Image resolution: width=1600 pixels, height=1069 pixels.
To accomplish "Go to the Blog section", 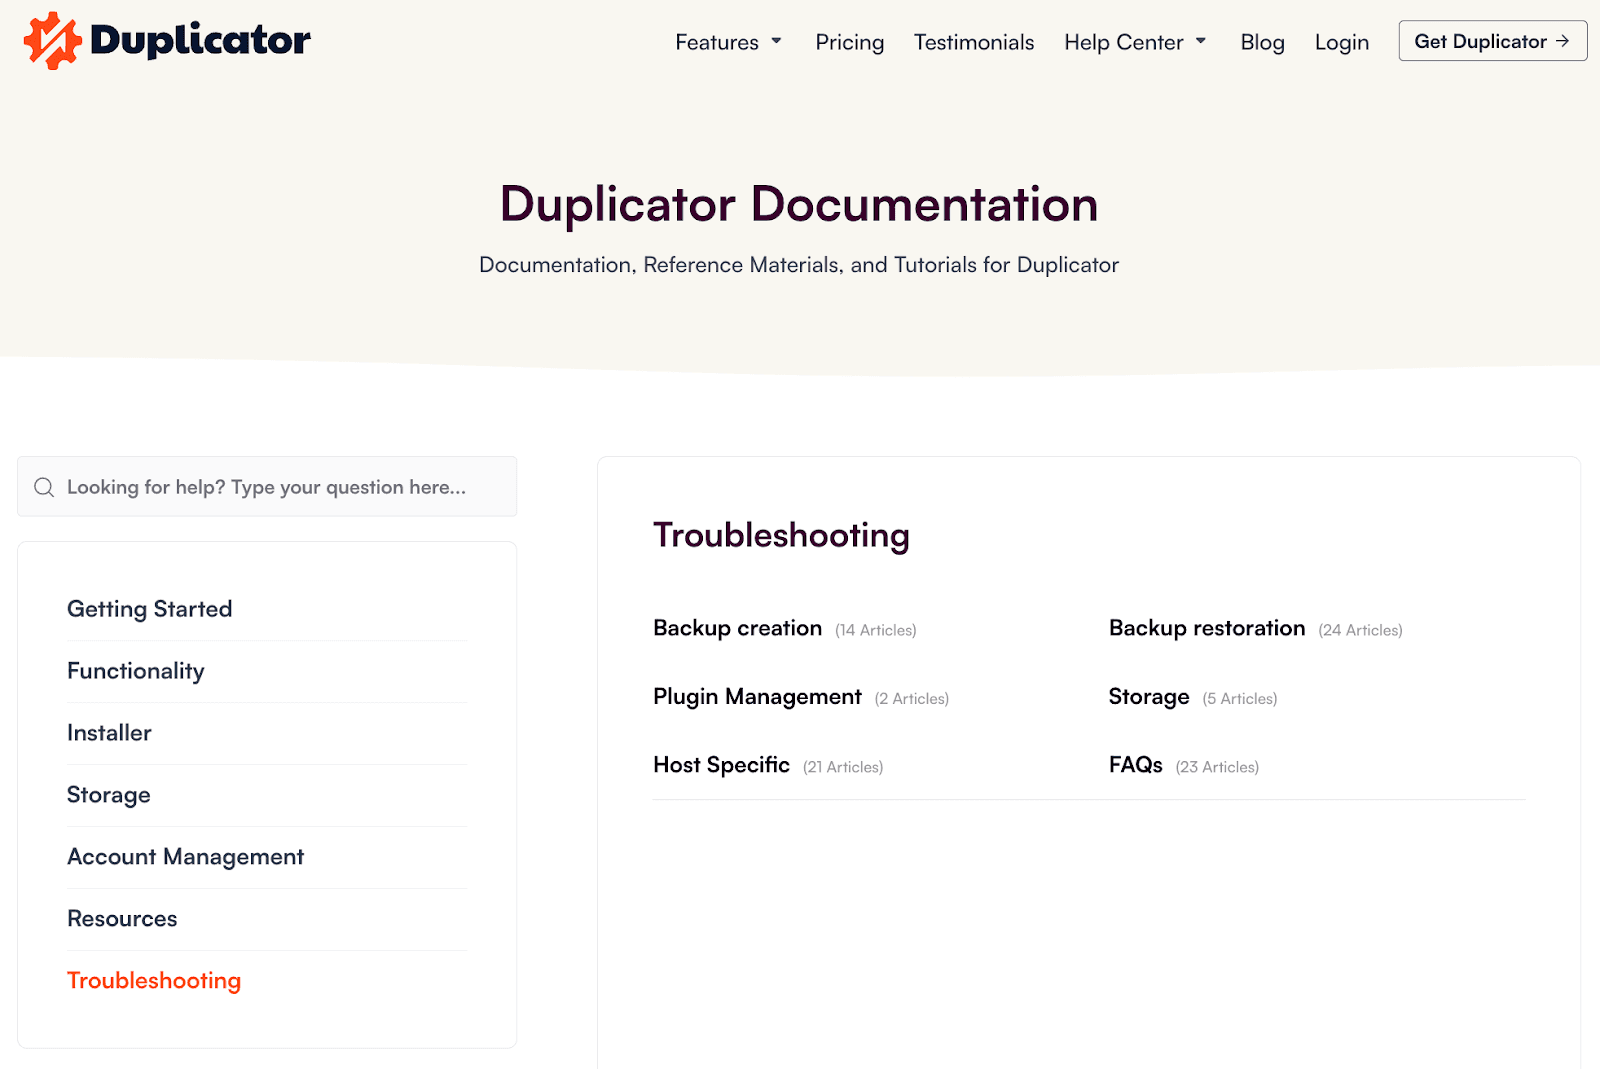I will pyautogui.click(x=1262, y=42).
